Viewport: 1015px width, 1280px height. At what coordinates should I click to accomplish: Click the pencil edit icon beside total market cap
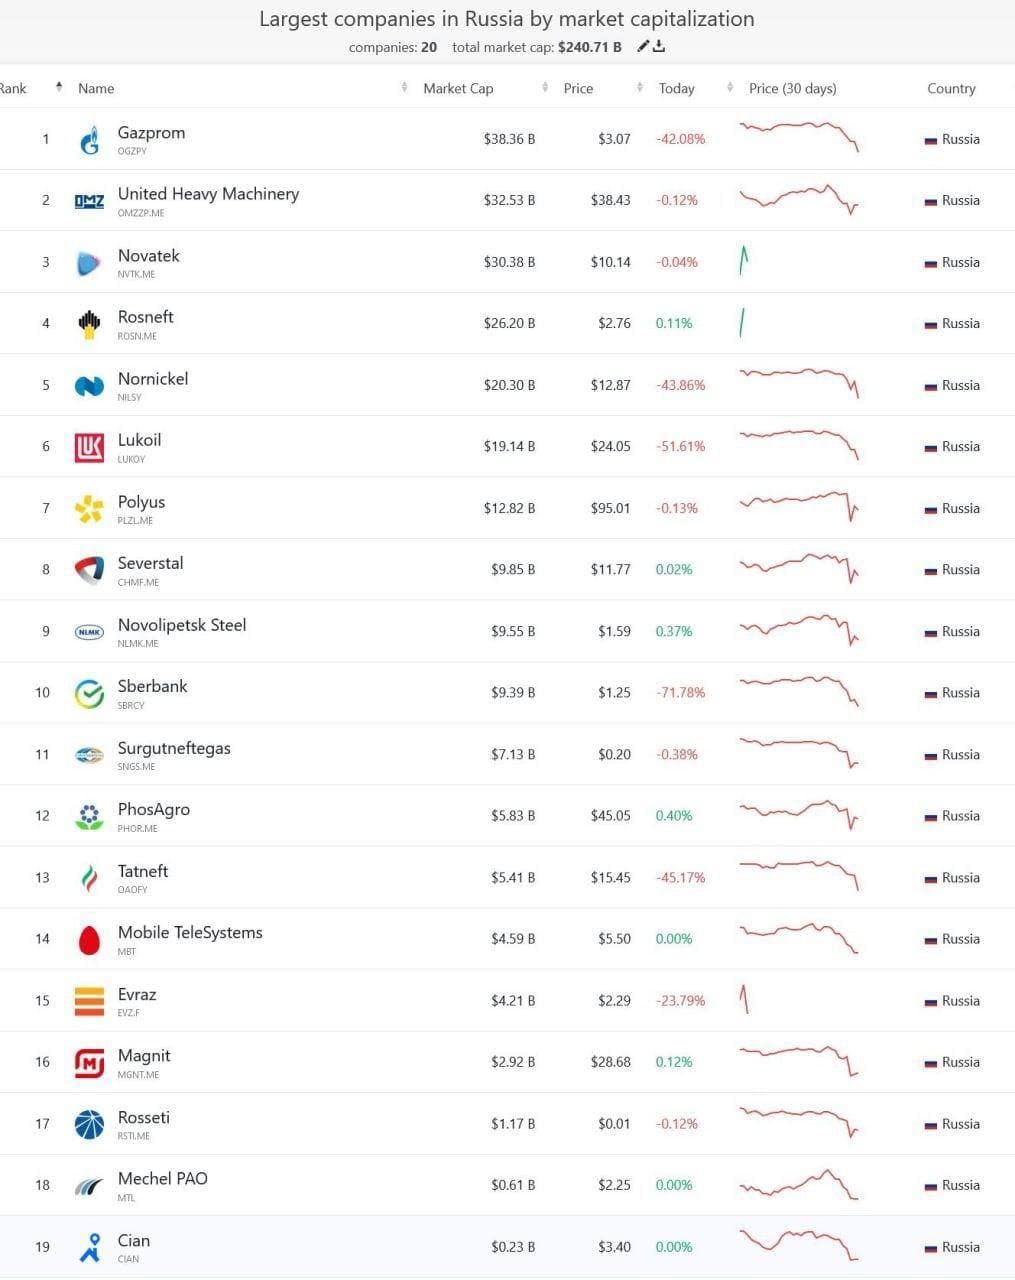click(x=643, y=46)
